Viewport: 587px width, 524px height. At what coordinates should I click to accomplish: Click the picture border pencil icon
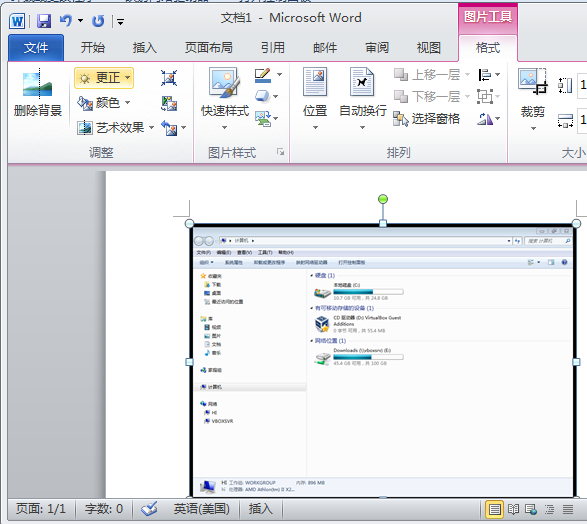[263, 75]
